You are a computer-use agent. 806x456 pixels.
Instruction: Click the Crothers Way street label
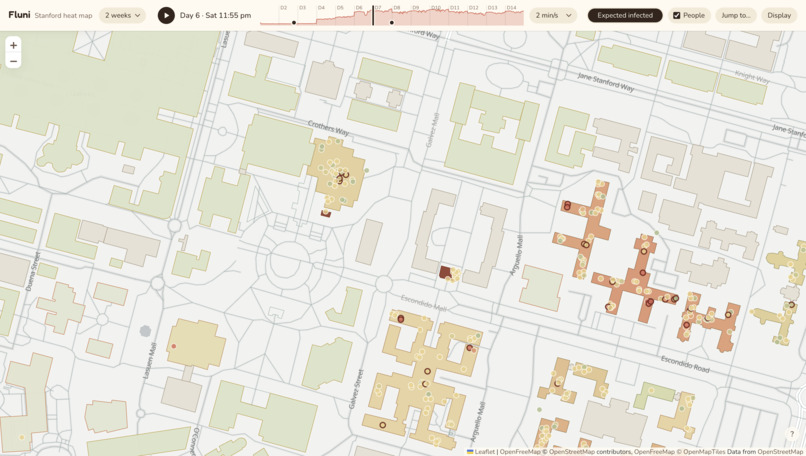coord(328,127)
